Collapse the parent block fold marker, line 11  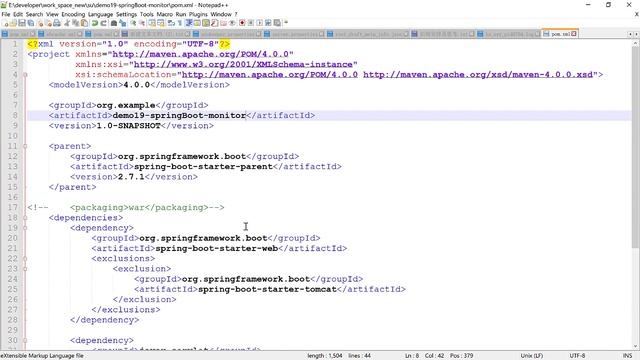pos(25,146)
